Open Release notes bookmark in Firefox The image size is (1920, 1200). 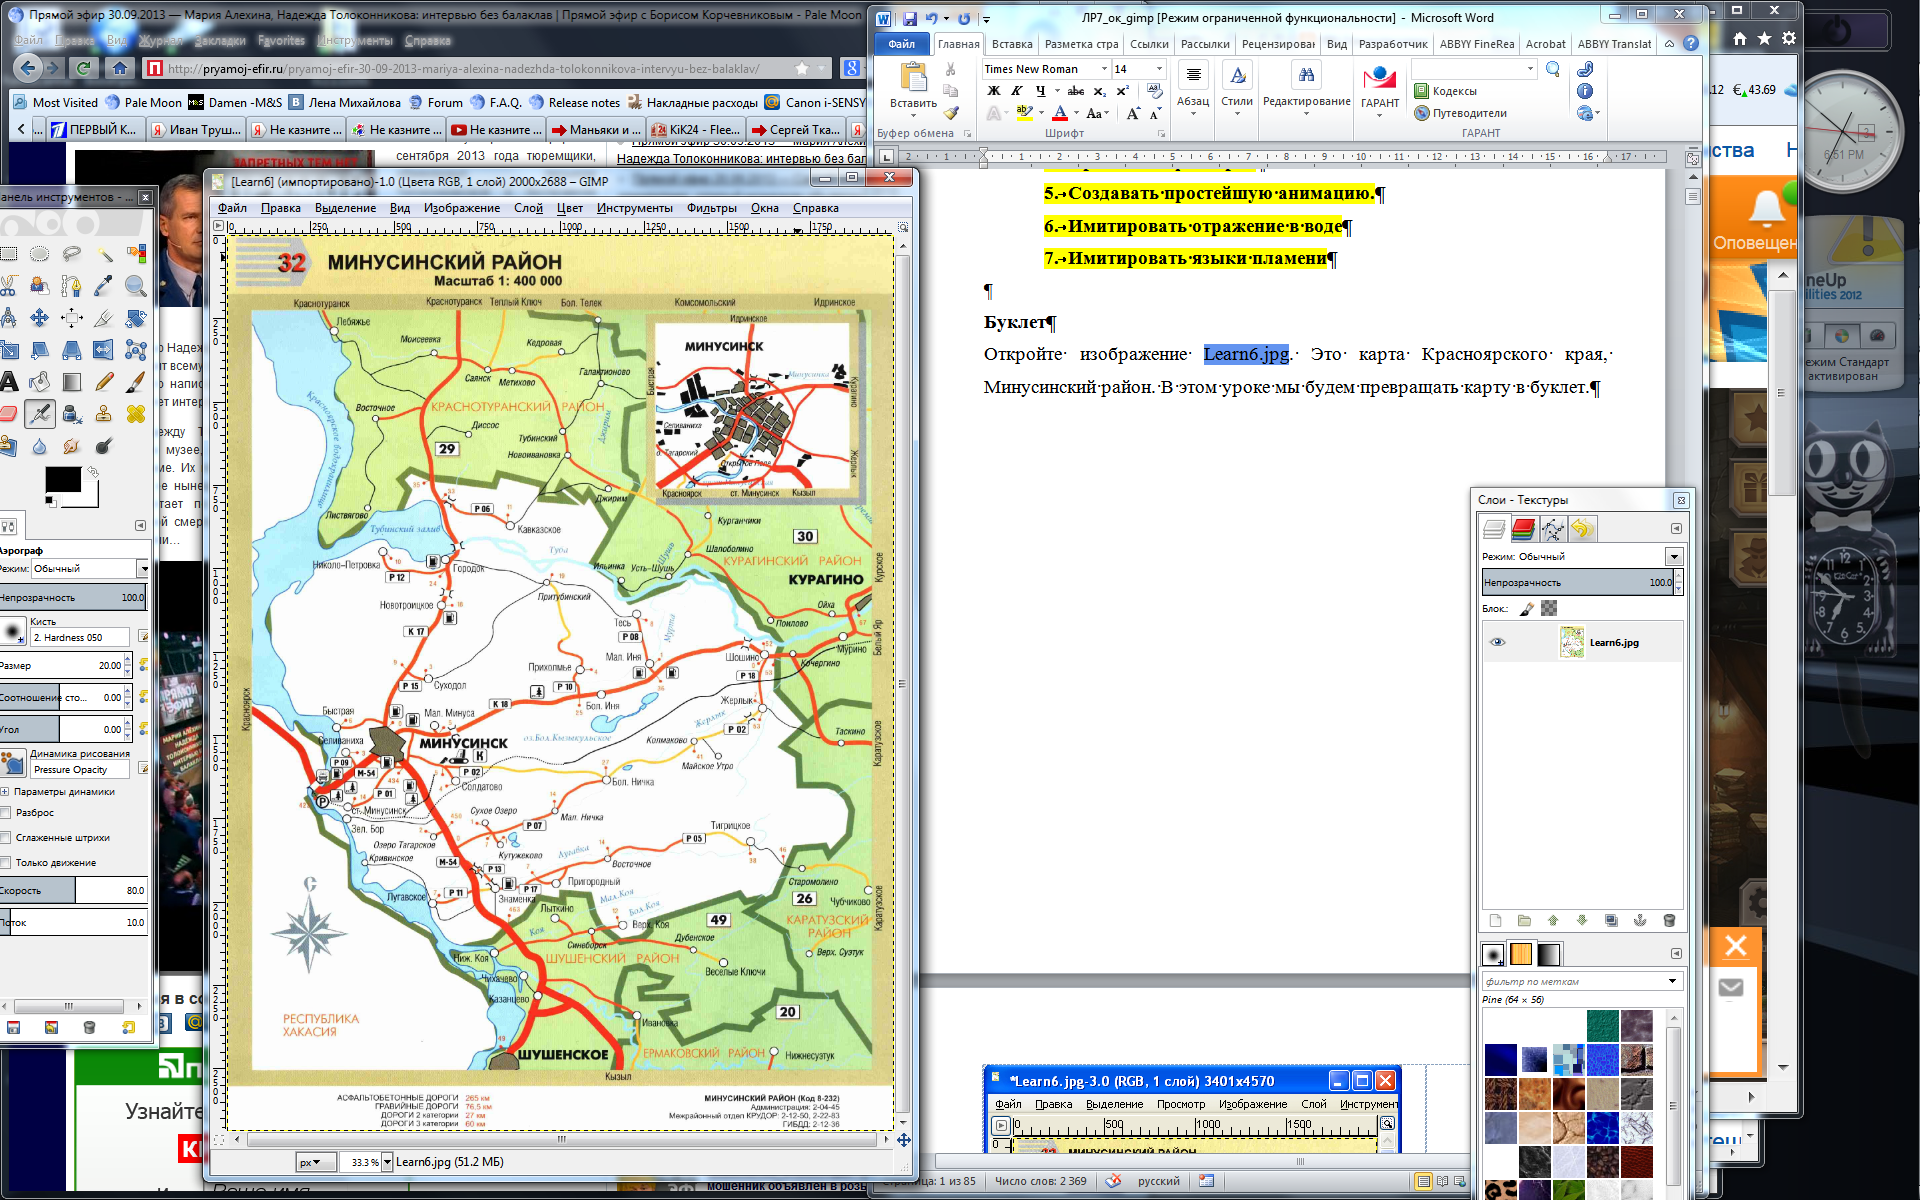coord(575,102)
